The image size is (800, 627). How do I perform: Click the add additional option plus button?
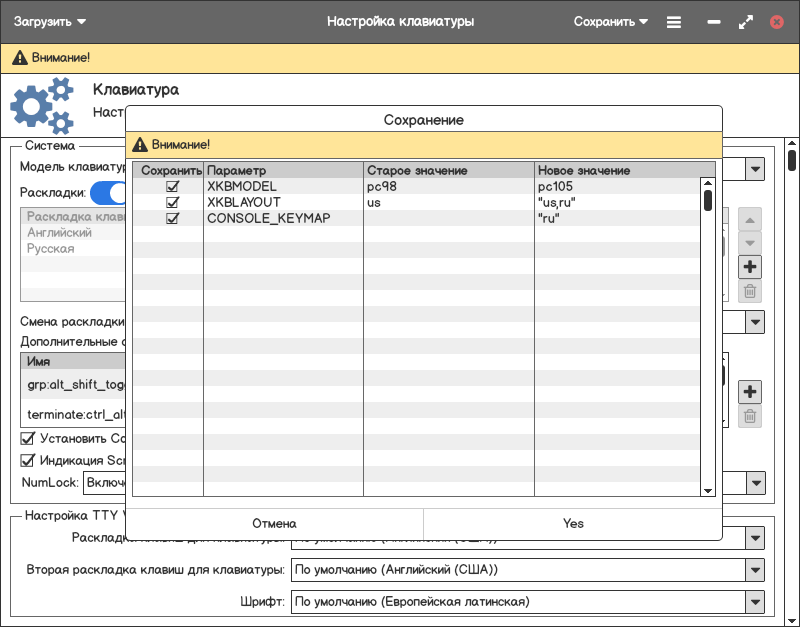(x=750, y=391)
